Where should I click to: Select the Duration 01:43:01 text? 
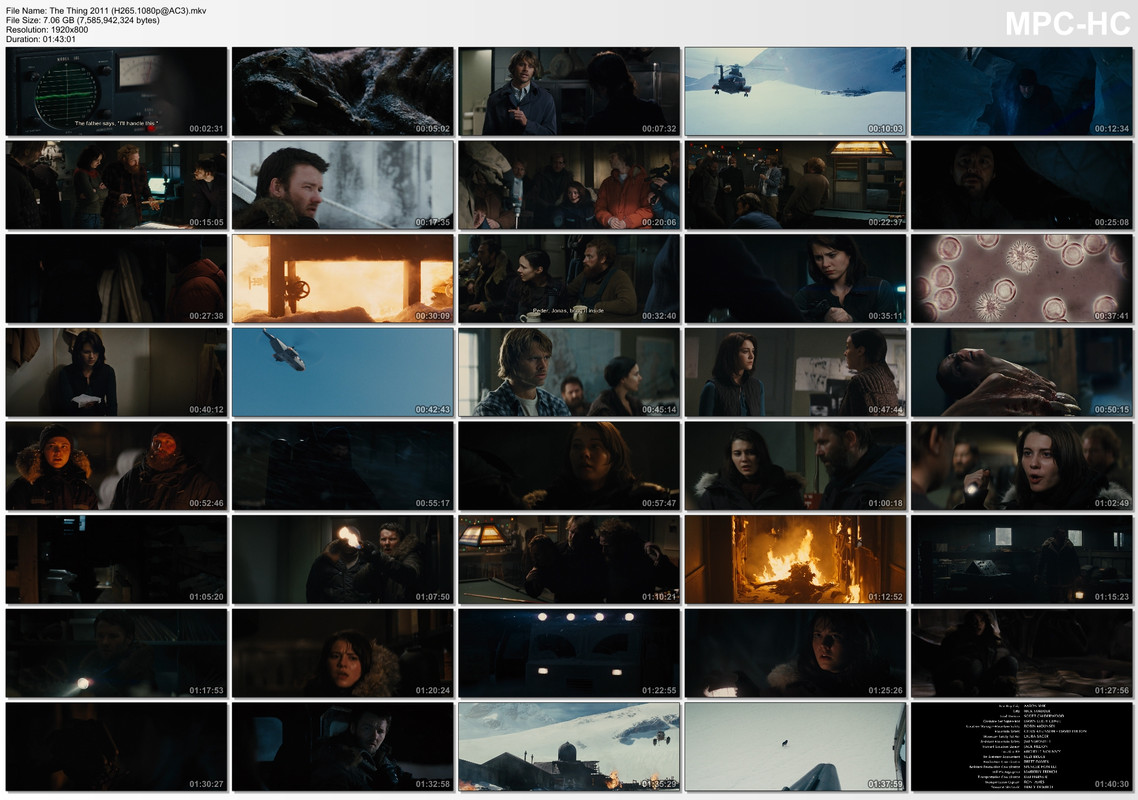pyautogui.click(x=41, y=39)
